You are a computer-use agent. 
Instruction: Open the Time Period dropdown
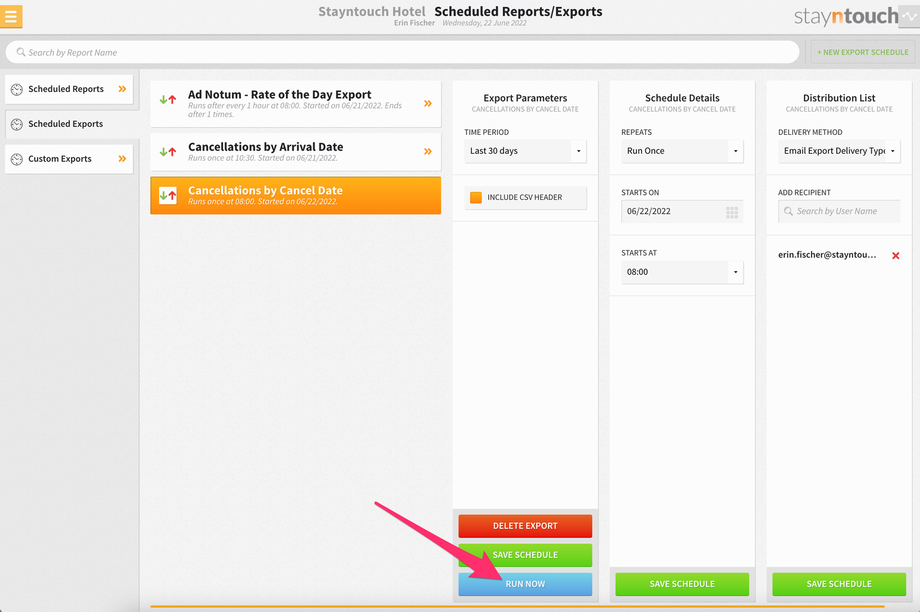tap(525, 151)
